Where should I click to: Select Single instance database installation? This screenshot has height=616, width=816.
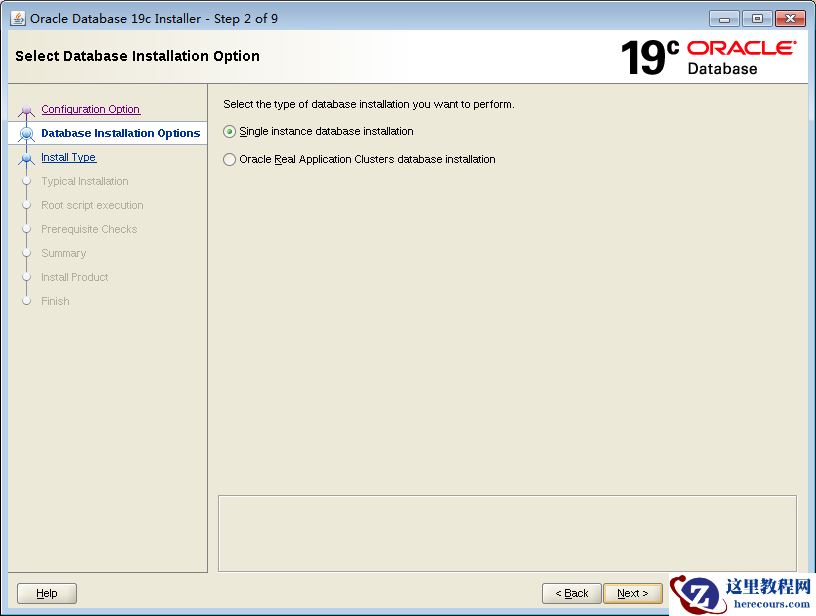(230, 131)
